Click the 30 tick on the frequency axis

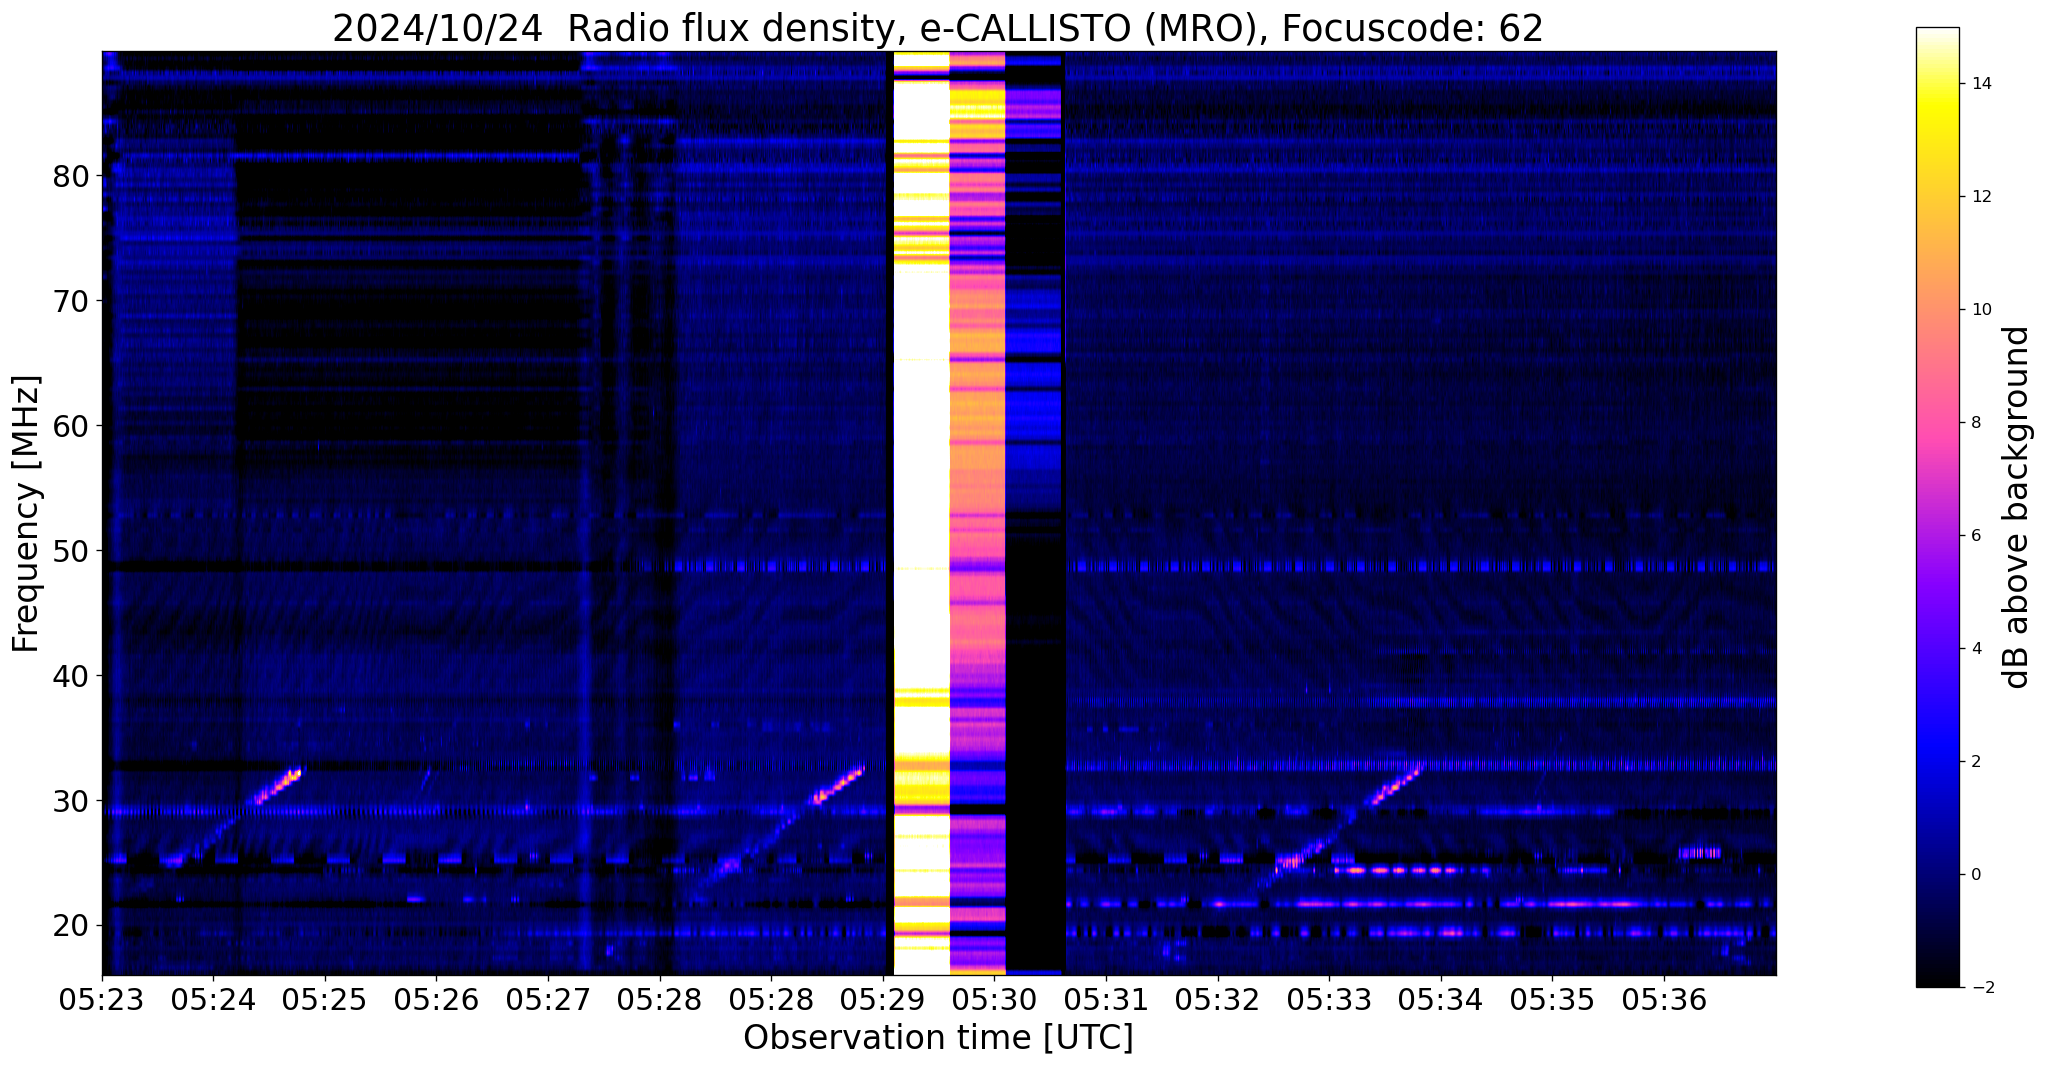(x=72, y=801)
